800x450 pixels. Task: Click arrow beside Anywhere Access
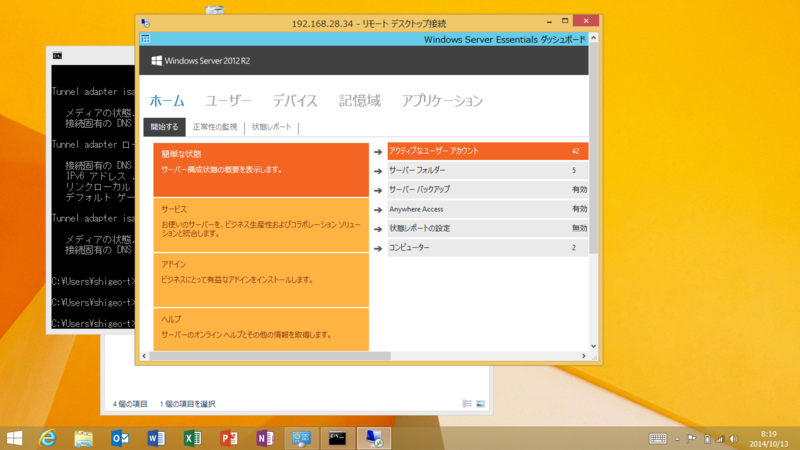tap(378, 210)
